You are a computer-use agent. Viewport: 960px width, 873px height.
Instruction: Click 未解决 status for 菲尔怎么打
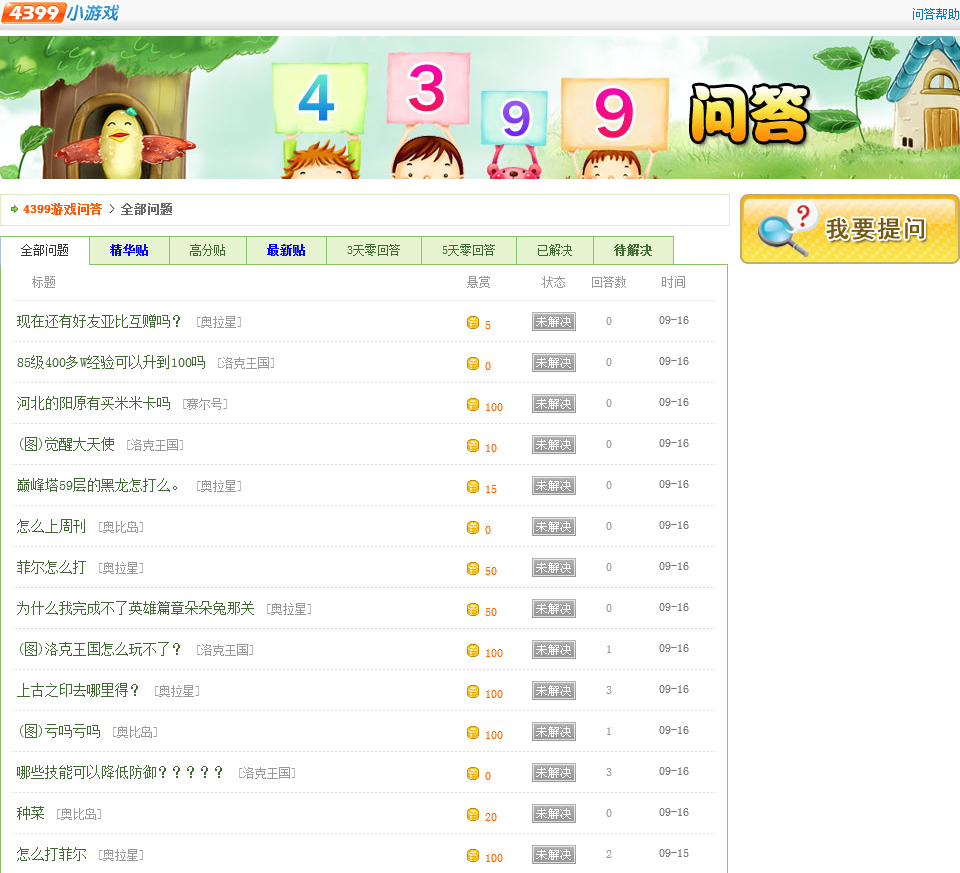coord(553,568)
